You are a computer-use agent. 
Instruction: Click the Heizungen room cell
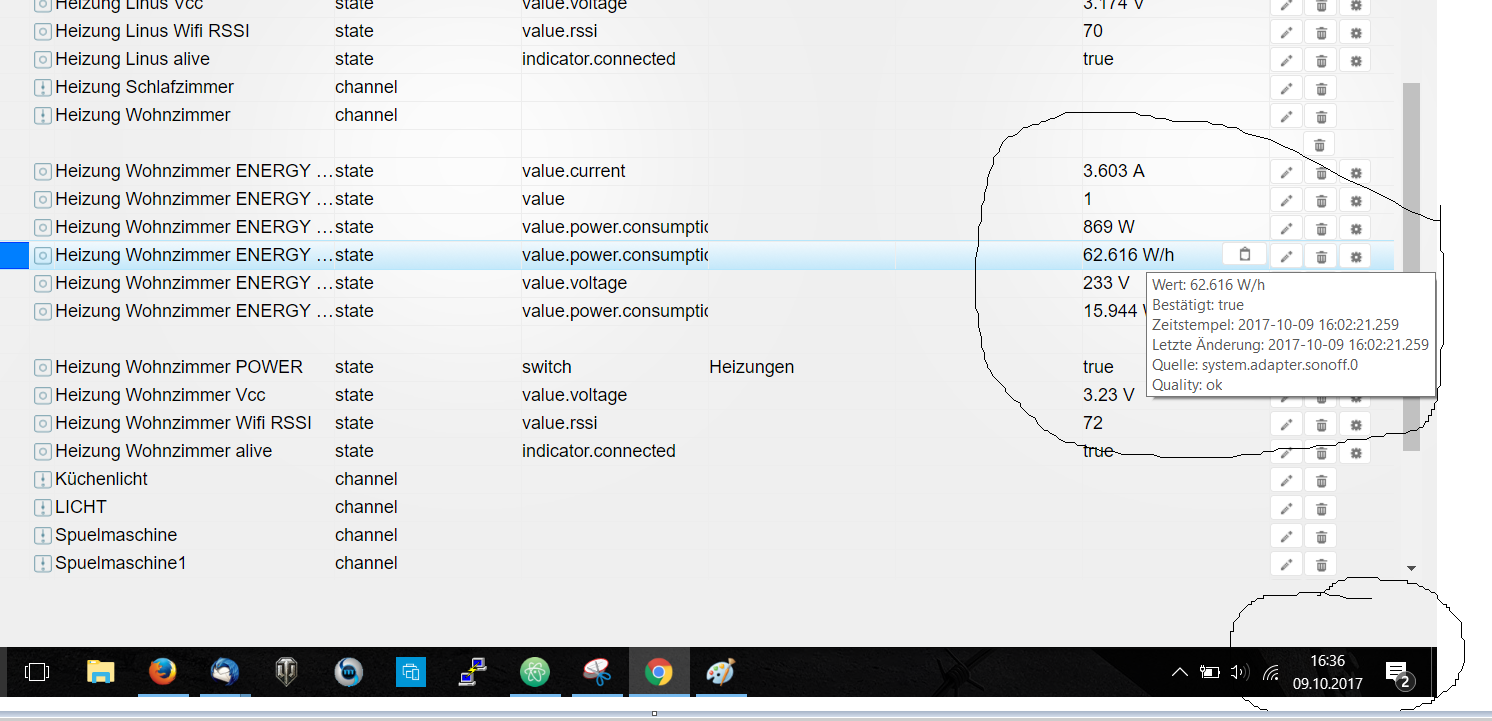[751, 367]
